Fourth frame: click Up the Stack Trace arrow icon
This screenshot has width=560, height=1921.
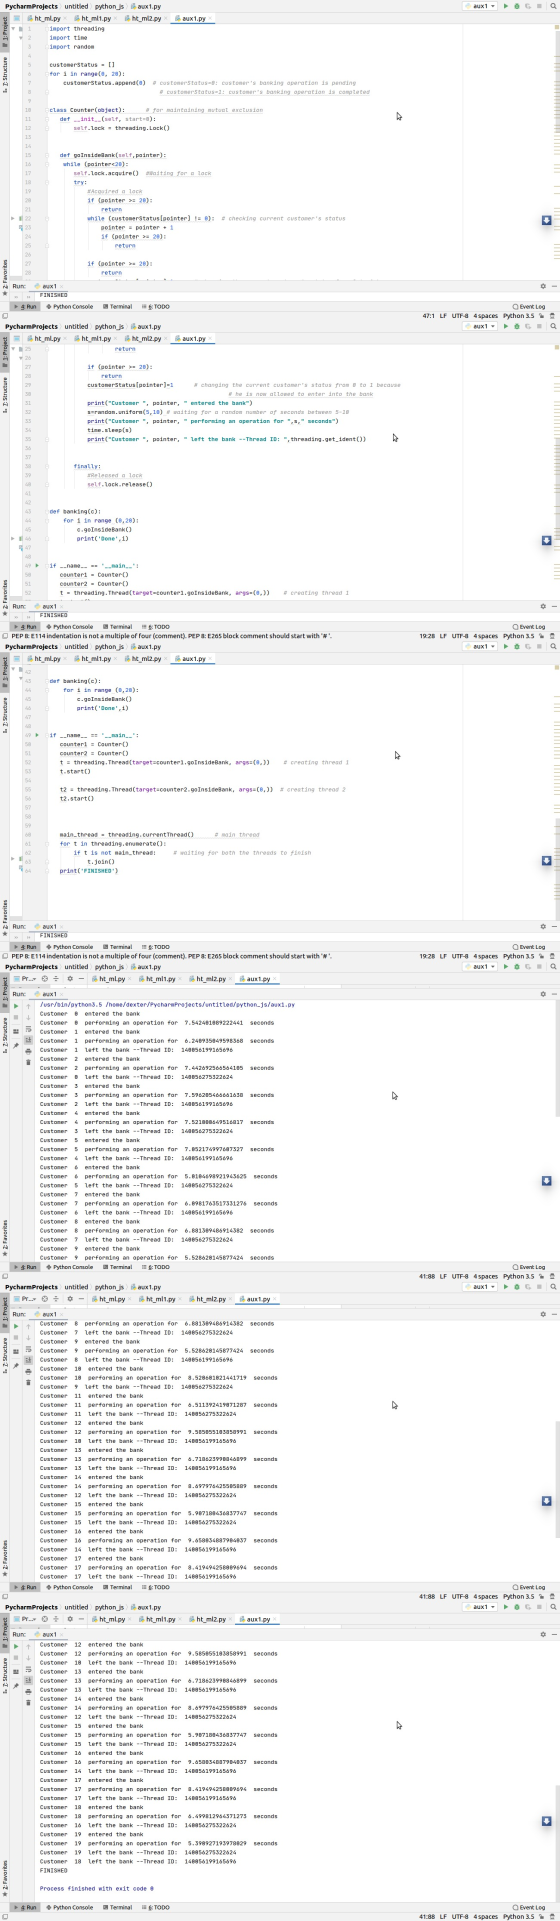[x=28, y=1005]
